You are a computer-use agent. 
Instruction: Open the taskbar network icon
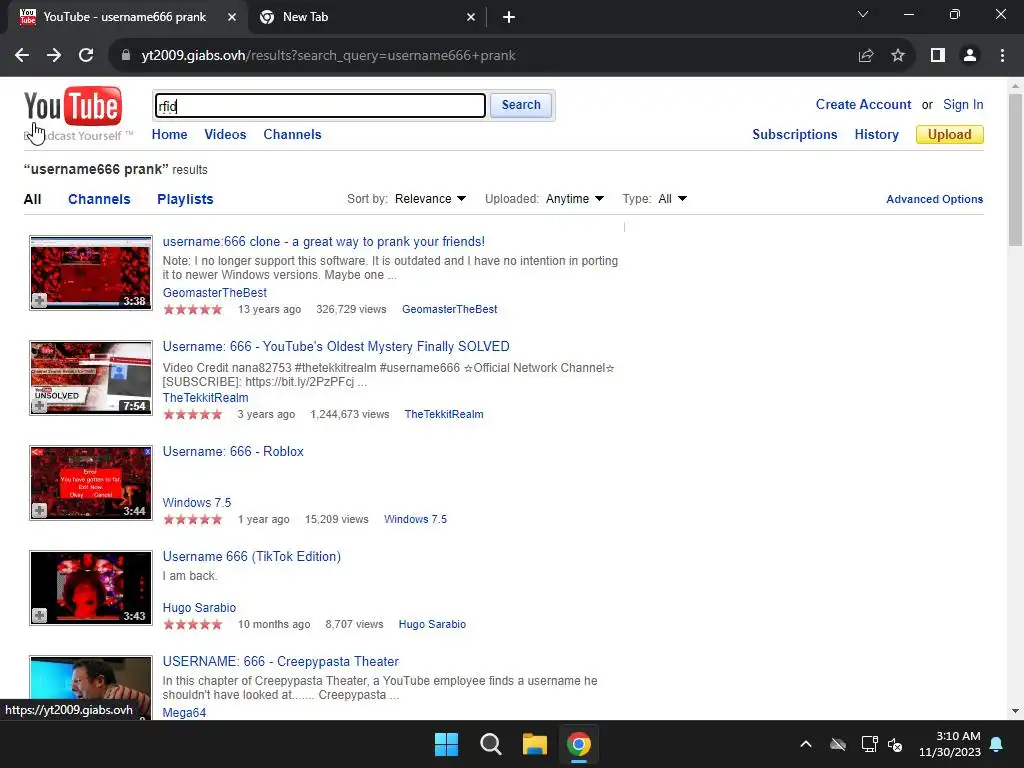869,744
